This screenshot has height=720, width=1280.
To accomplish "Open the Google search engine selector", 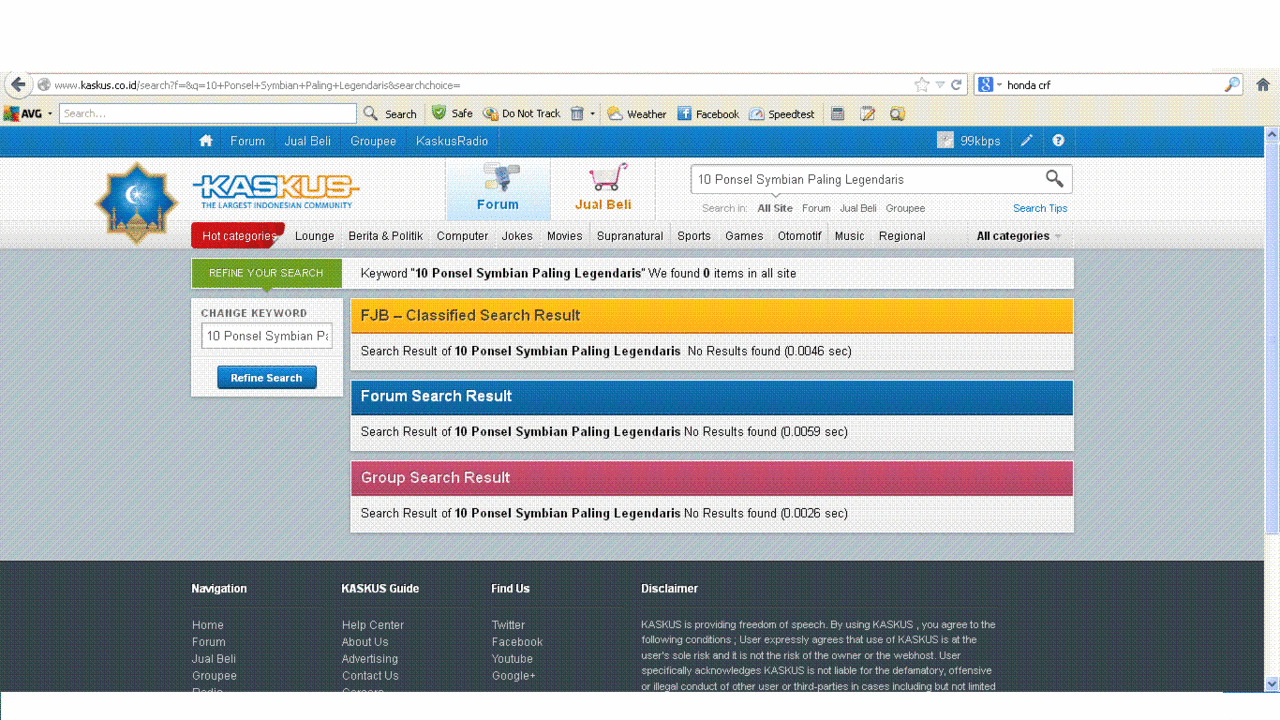I will point(988,85).
